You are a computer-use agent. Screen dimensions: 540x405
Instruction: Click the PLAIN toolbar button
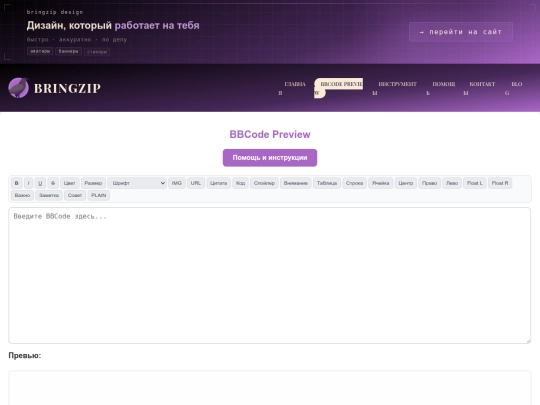click(98, 195)
